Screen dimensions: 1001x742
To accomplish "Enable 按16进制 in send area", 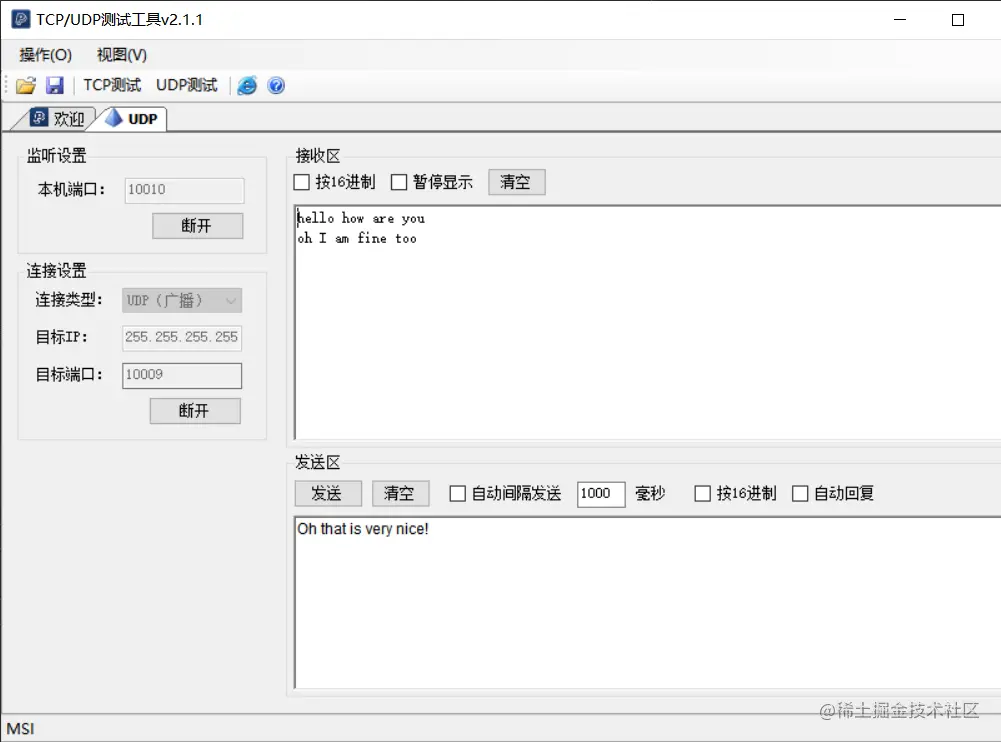I will 702,494.
